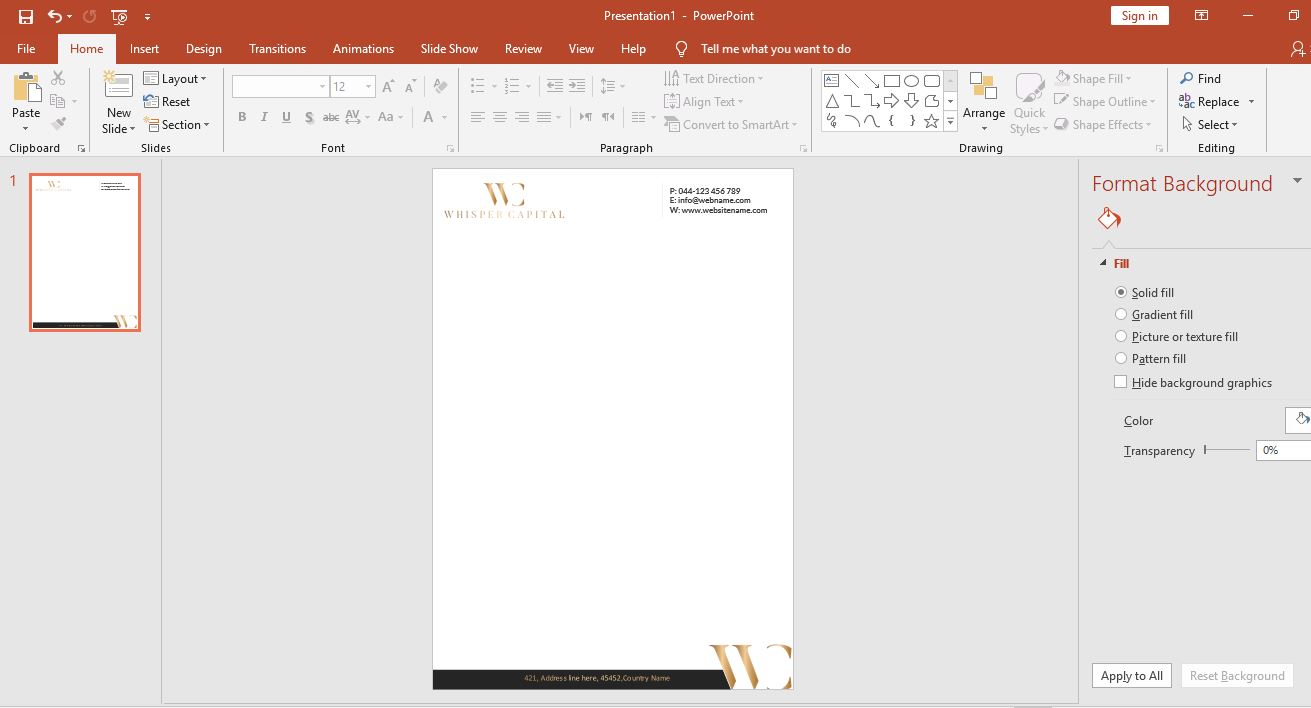The height and width of the screenshot is (708, 1311).
Task: Click the Format Painter brush icon
Action: tap(58, 124)
